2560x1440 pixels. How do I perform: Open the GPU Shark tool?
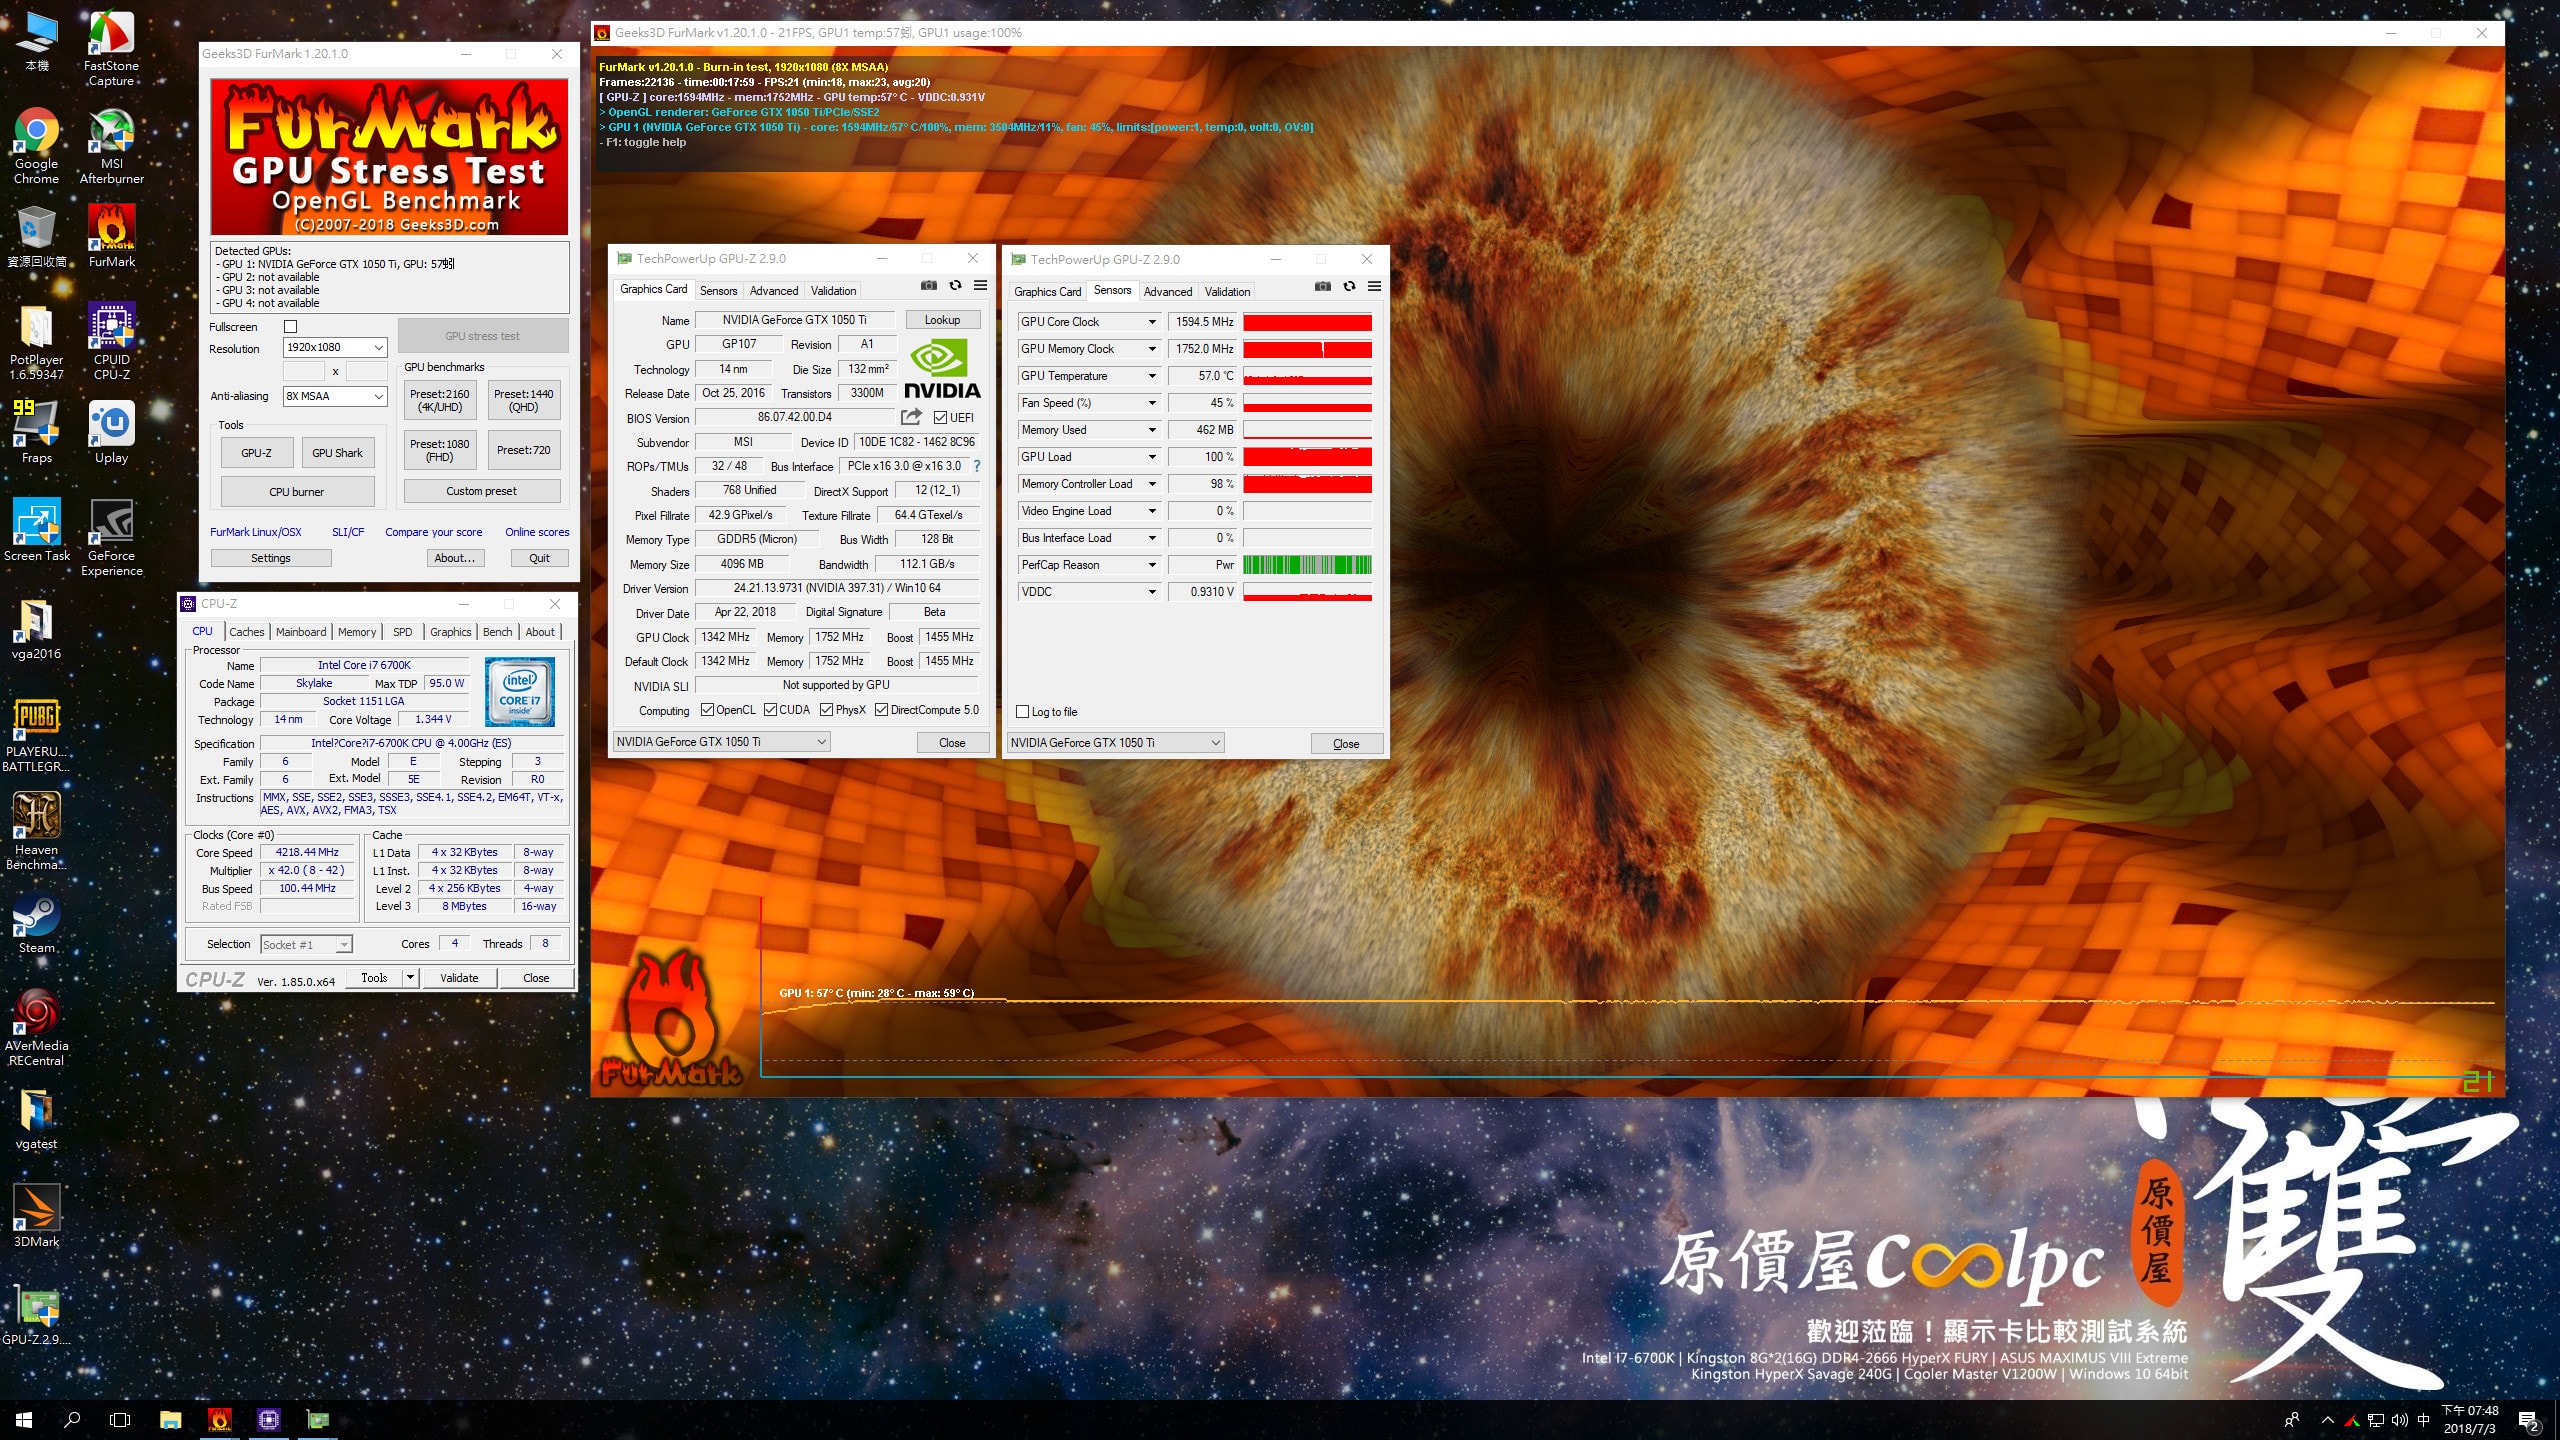pyautogui.click(x=337, y=453)
